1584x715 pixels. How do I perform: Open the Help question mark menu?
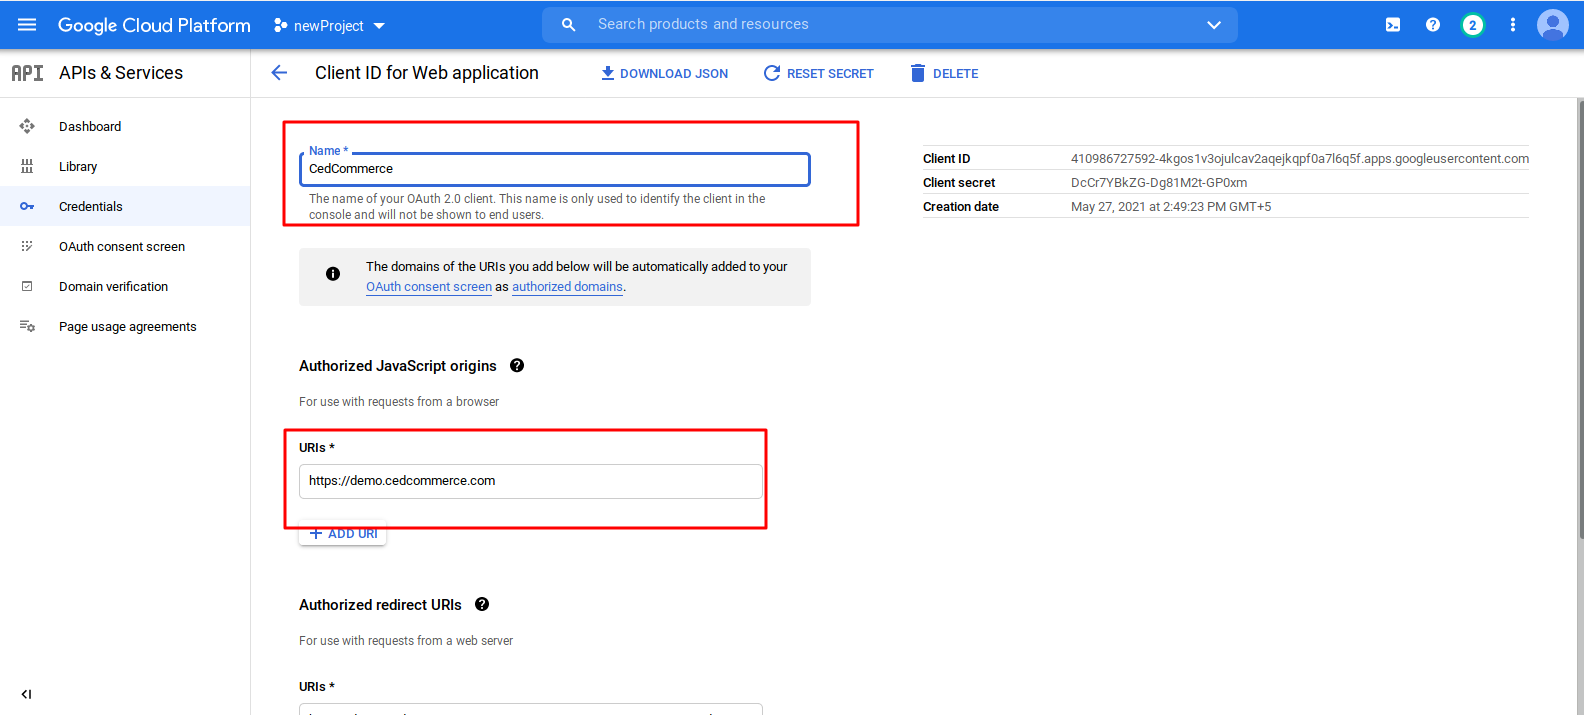click(1433, 25)
